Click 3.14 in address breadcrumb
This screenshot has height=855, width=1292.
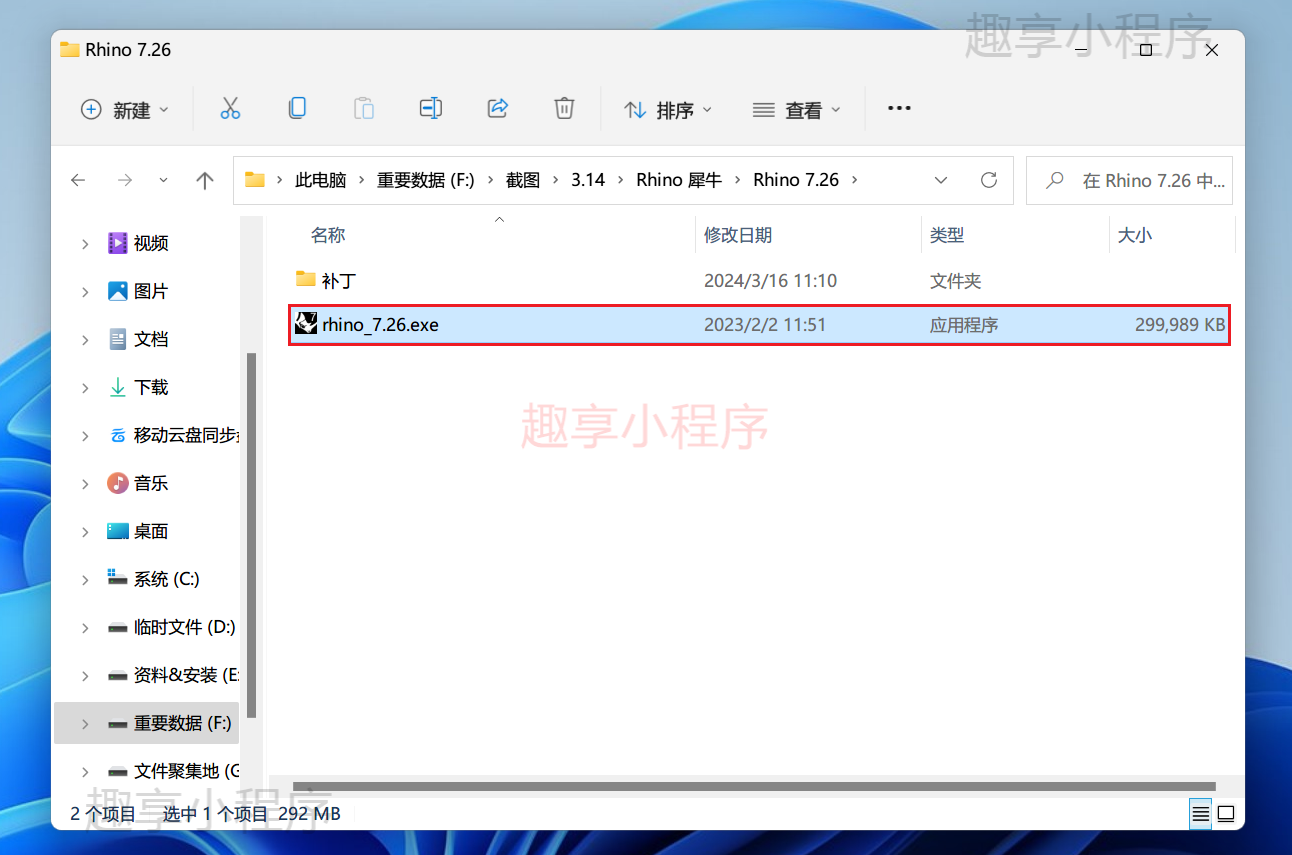pyautogui.click(x=588, y=180)
